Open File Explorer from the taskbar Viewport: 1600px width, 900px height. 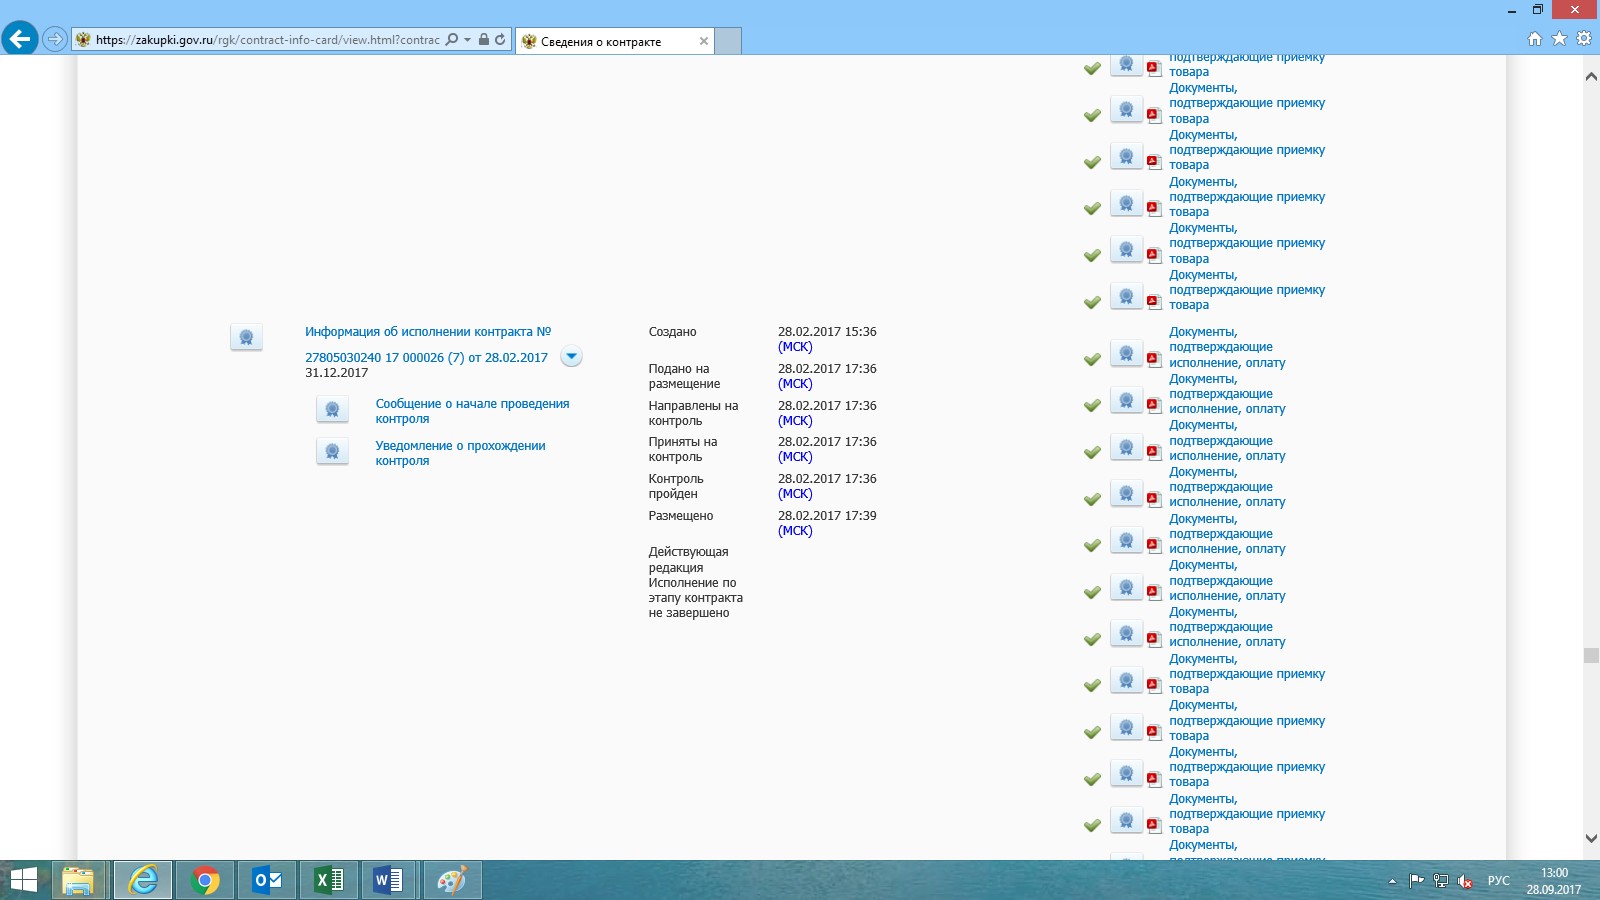tap(78, 880)
